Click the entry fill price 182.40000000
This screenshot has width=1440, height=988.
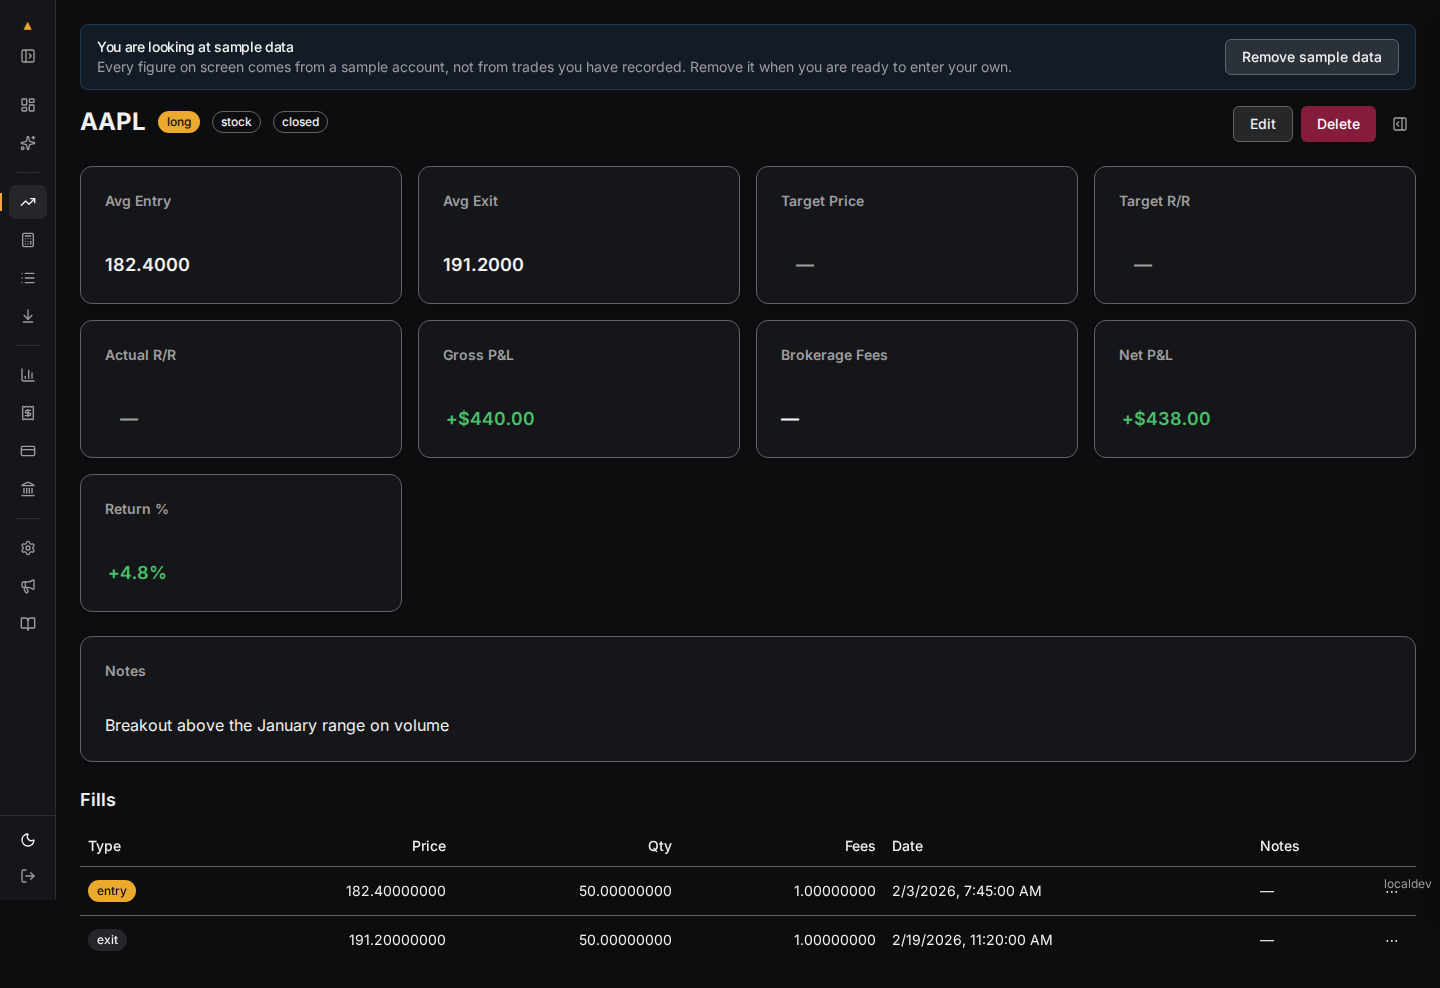(396, 891)
